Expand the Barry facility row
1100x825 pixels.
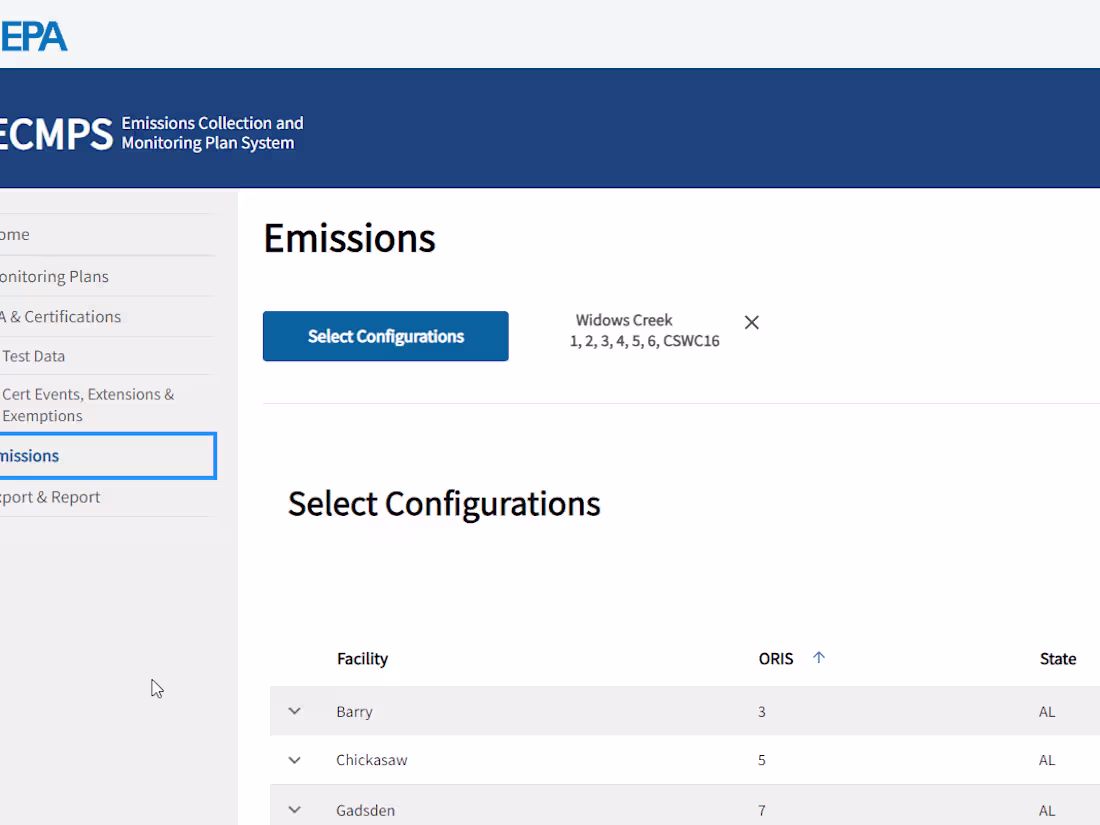(294, 711)
